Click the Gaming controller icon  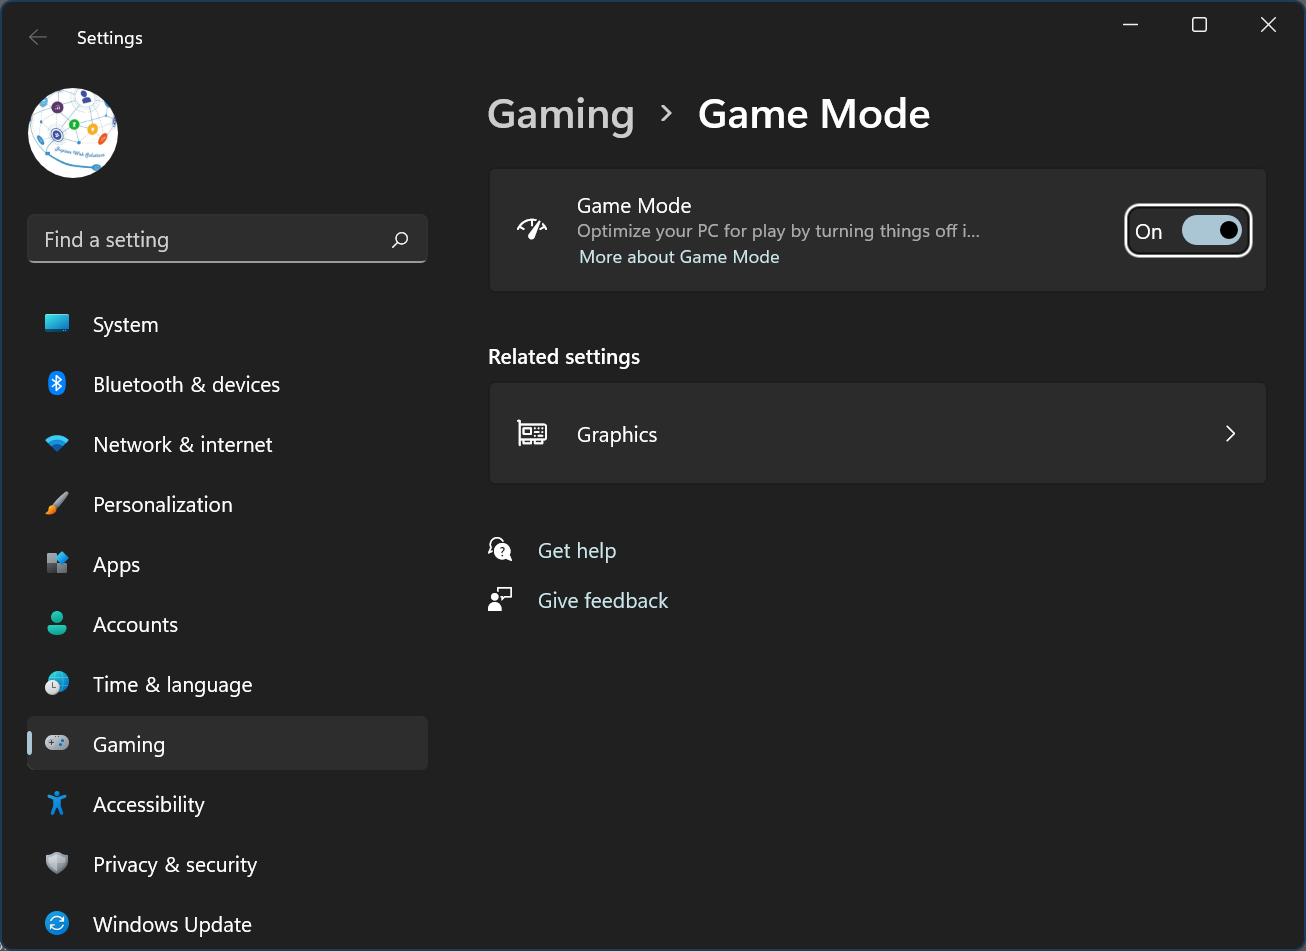pyautogui.click(x=57, y=743)
